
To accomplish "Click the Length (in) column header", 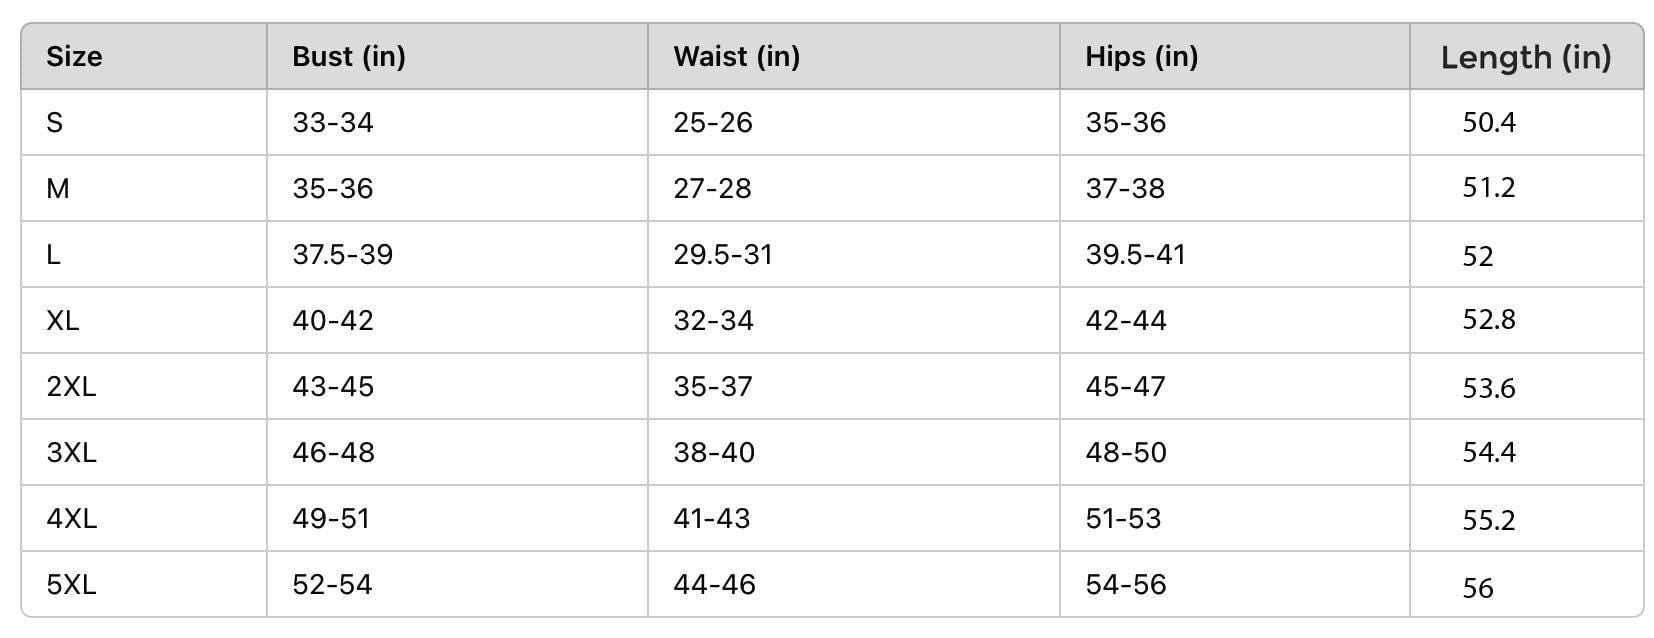I will point(1526,58).
